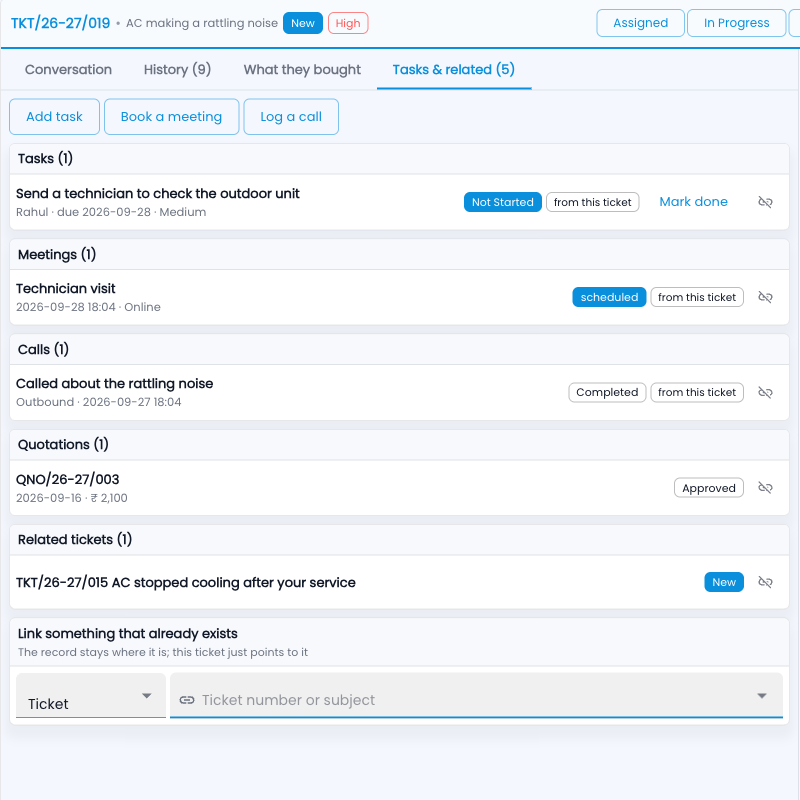Click New badge on related ticket TKT/26-27/015

tap(724, 582)
